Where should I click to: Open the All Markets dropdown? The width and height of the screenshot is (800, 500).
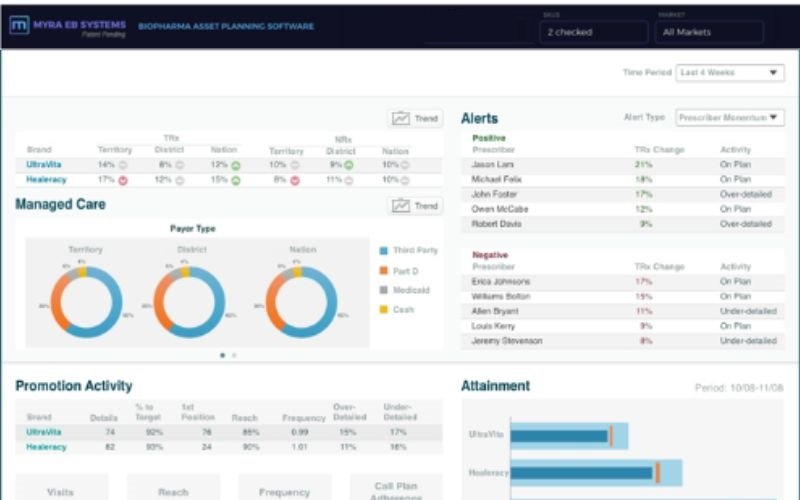(709, 32)
